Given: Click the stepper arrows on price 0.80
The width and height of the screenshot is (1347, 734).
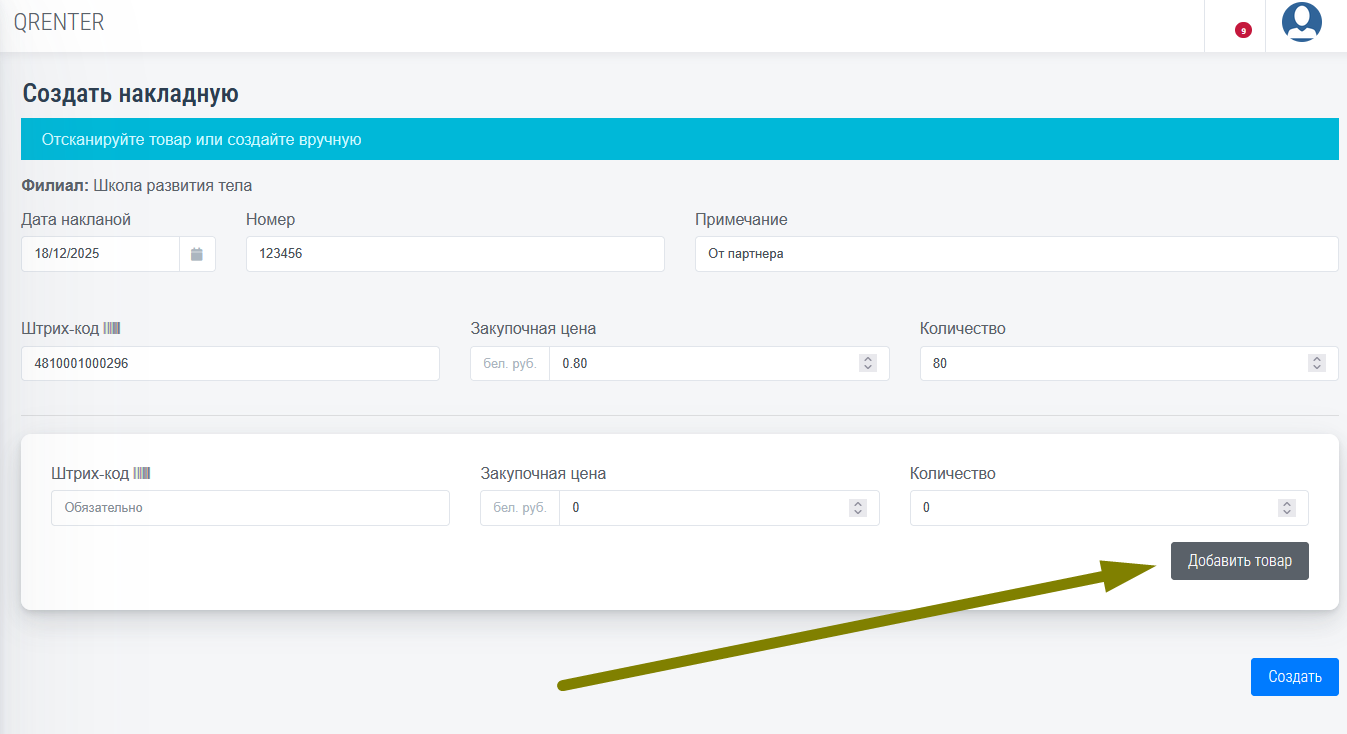Looking at the screenshot, I should [x=868, y=364].
